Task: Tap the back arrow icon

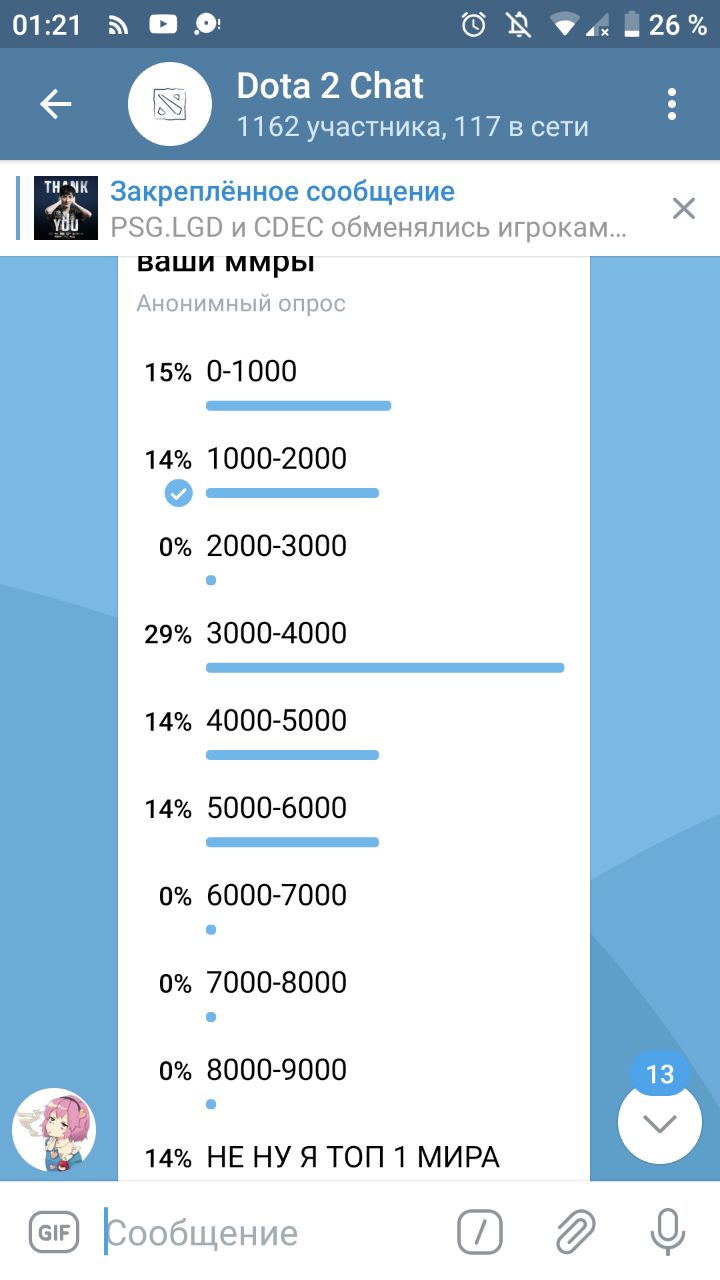Action: (x=56, y=104)
